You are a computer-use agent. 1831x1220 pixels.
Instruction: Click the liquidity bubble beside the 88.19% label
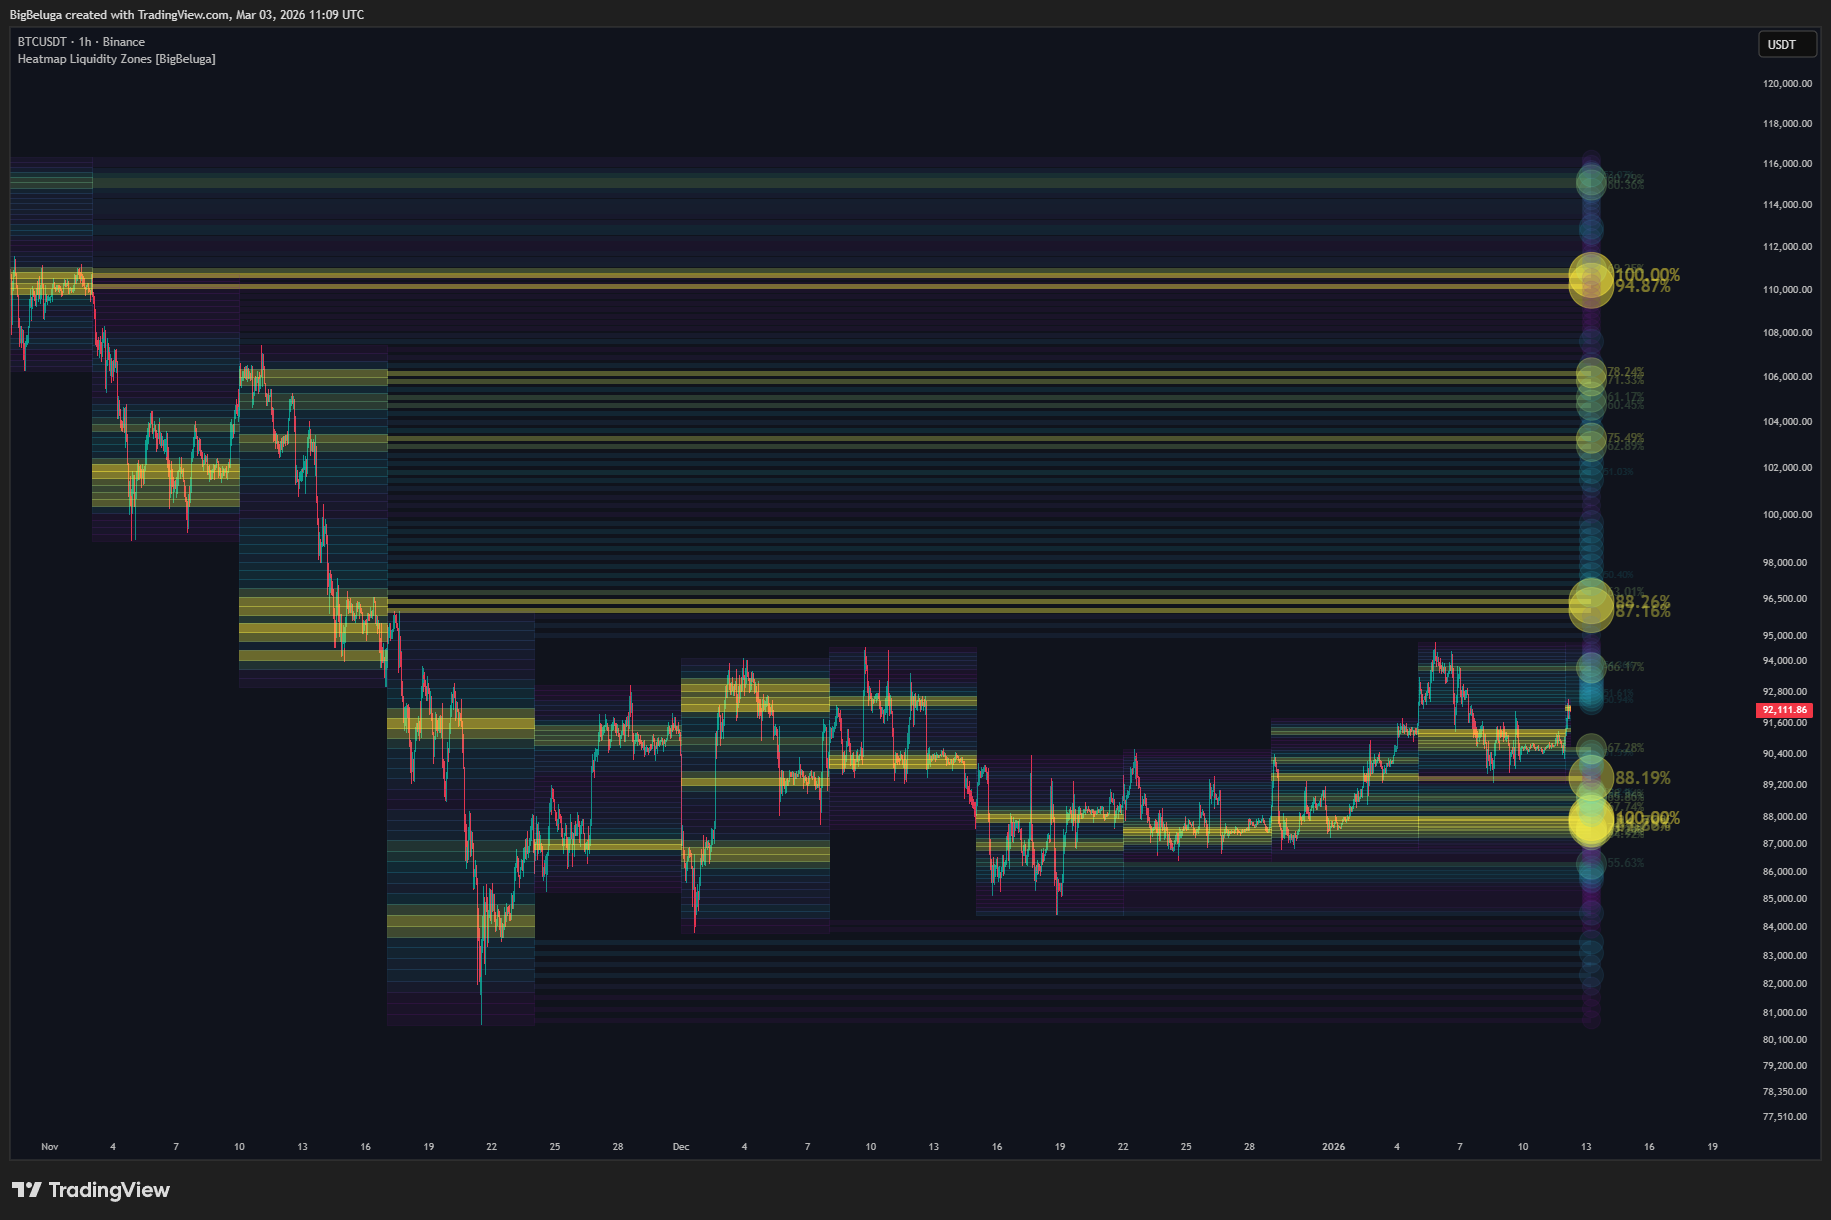[x=1591, y=777]
